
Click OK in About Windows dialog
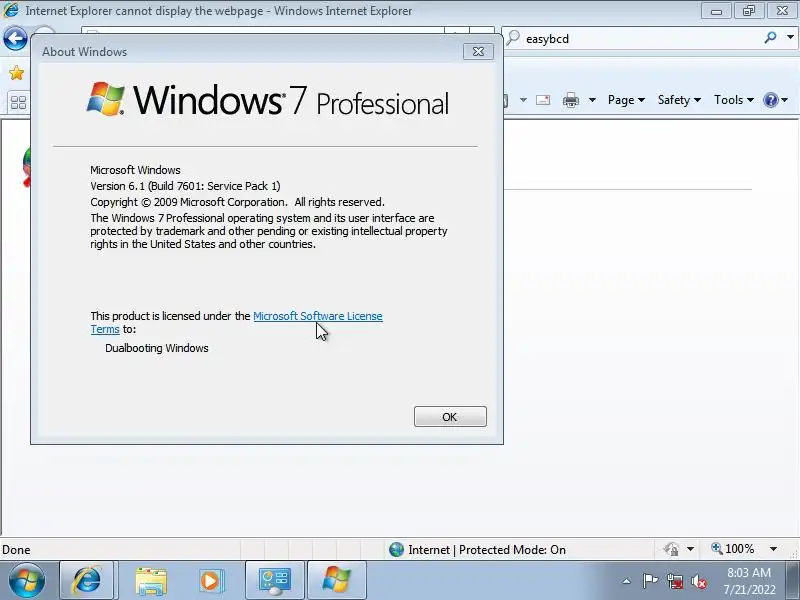[450, 416]
